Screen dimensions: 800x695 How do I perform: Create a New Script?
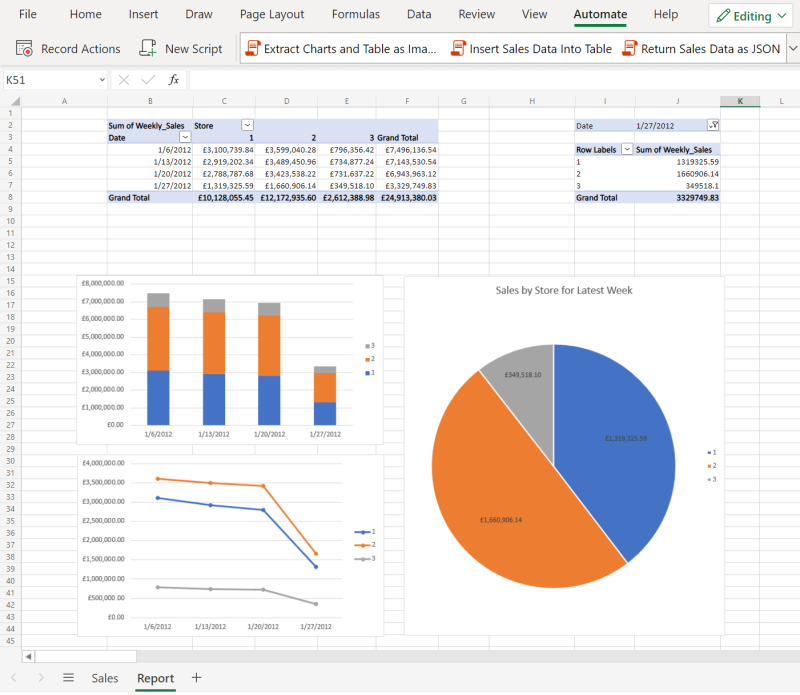point(181,49)
